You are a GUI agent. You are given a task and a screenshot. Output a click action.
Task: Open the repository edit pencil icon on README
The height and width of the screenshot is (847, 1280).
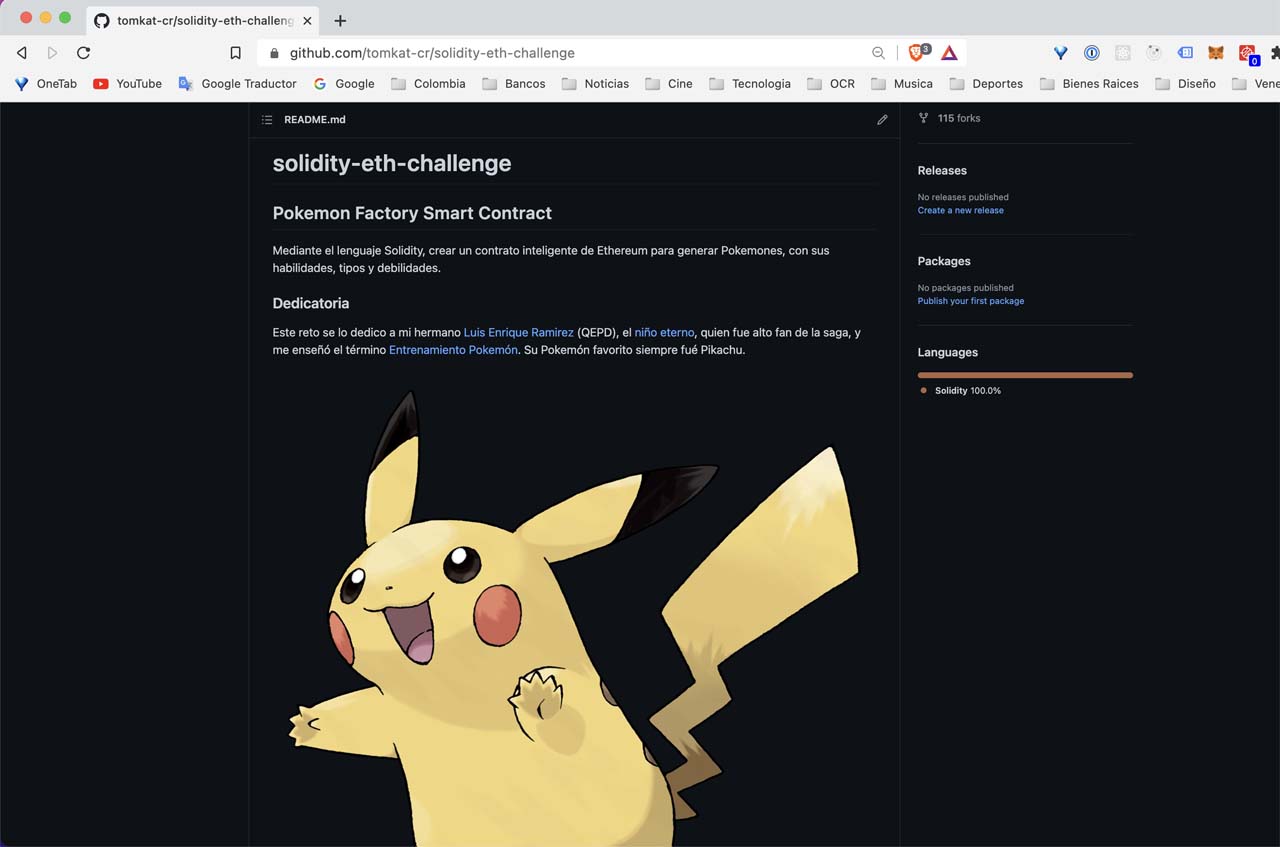(882, 119)
